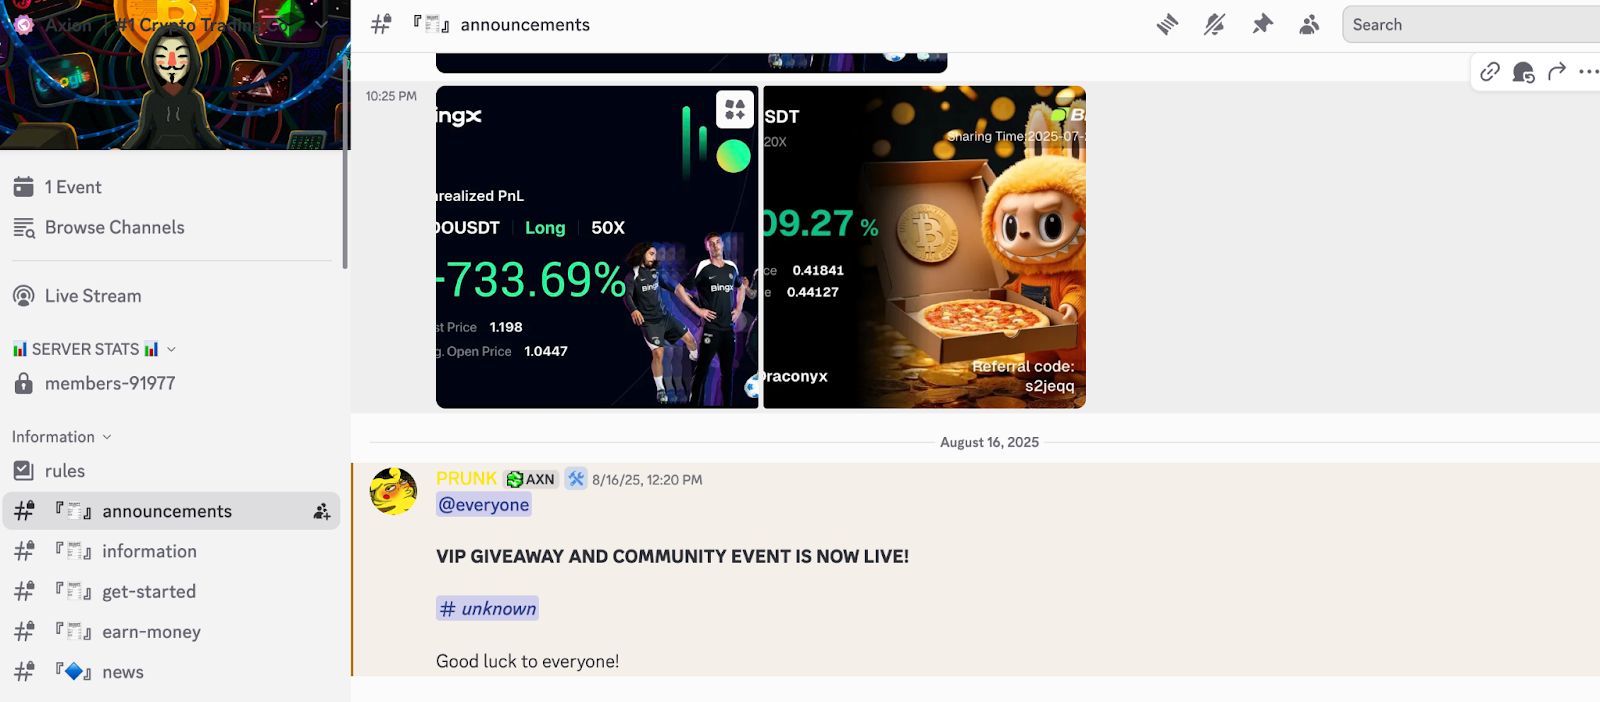This screenshot has height=702, width=1600.
Task: Collapse the Information category
Action: [61, 437]
